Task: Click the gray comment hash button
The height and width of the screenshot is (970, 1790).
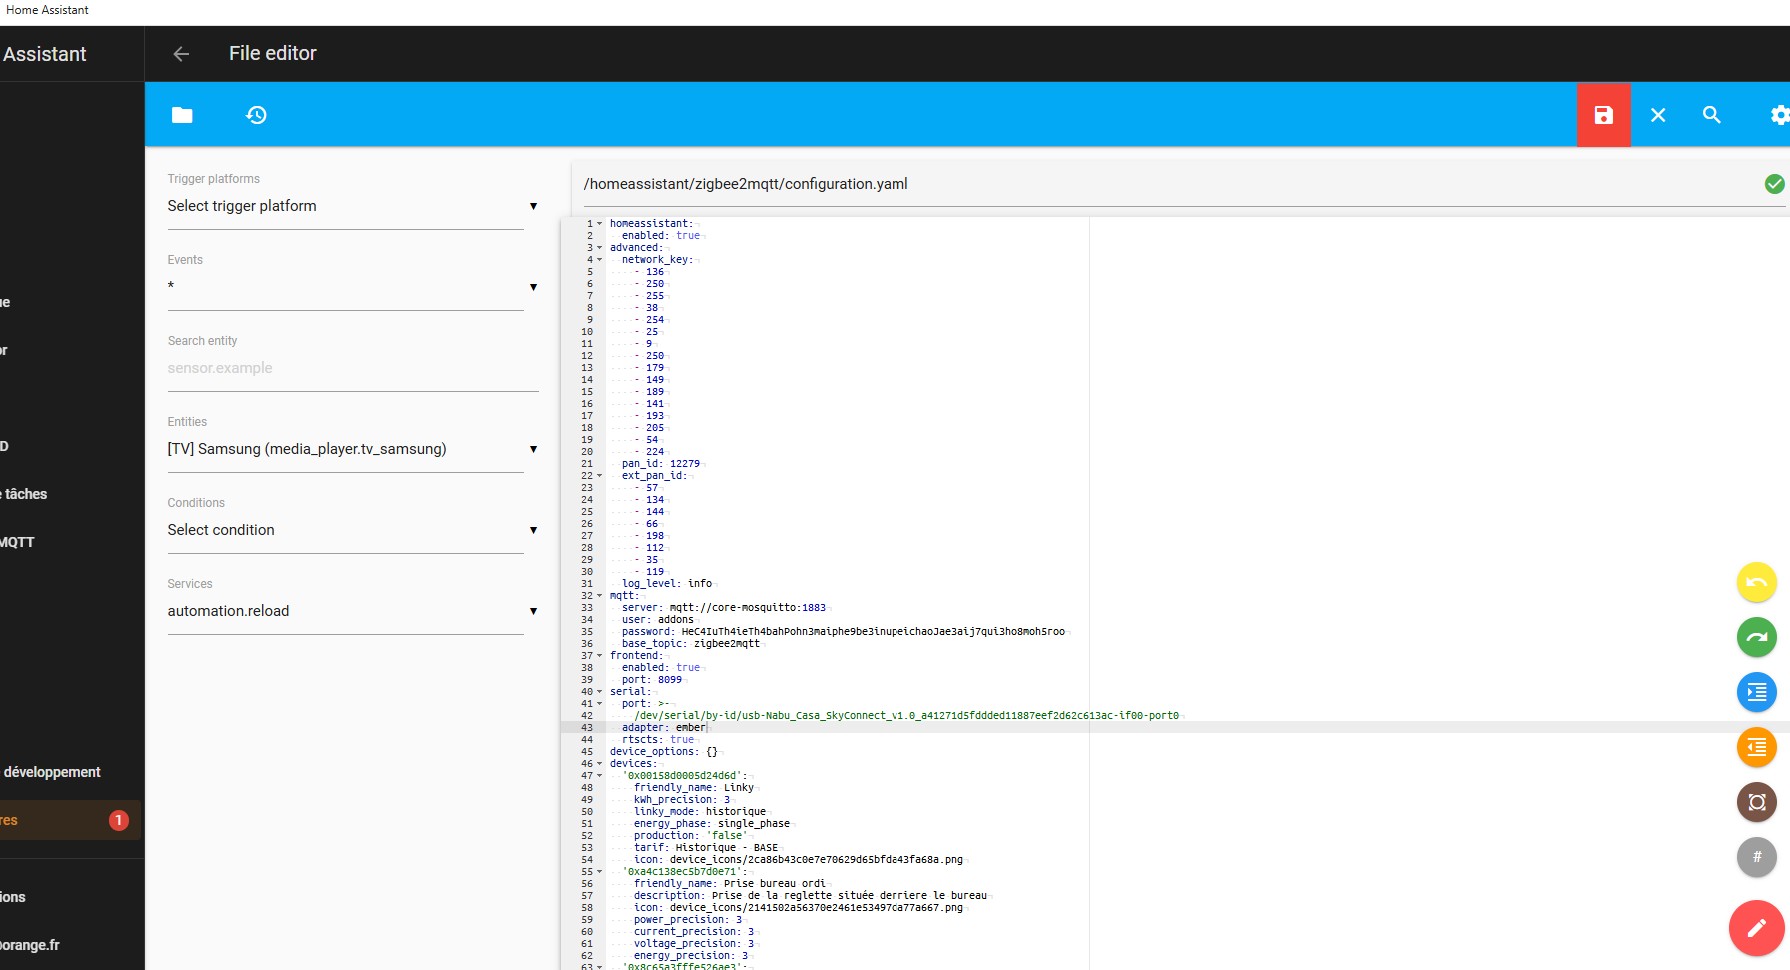Action: pyautogui.click(x=1756, y=857)
